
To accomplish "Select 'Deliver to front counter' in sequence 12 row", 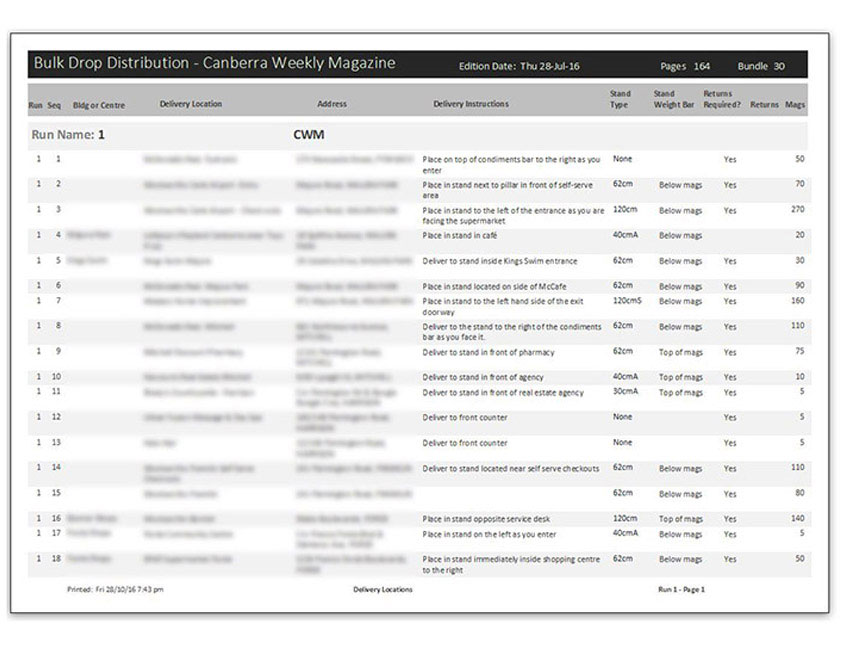I will point(465,417).
